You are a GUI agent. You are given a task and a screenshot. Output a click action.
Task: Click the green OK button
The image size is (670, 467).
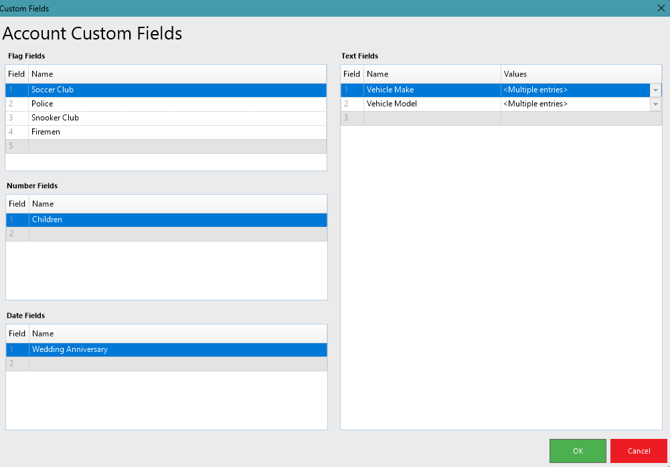[x=577, y=451]
